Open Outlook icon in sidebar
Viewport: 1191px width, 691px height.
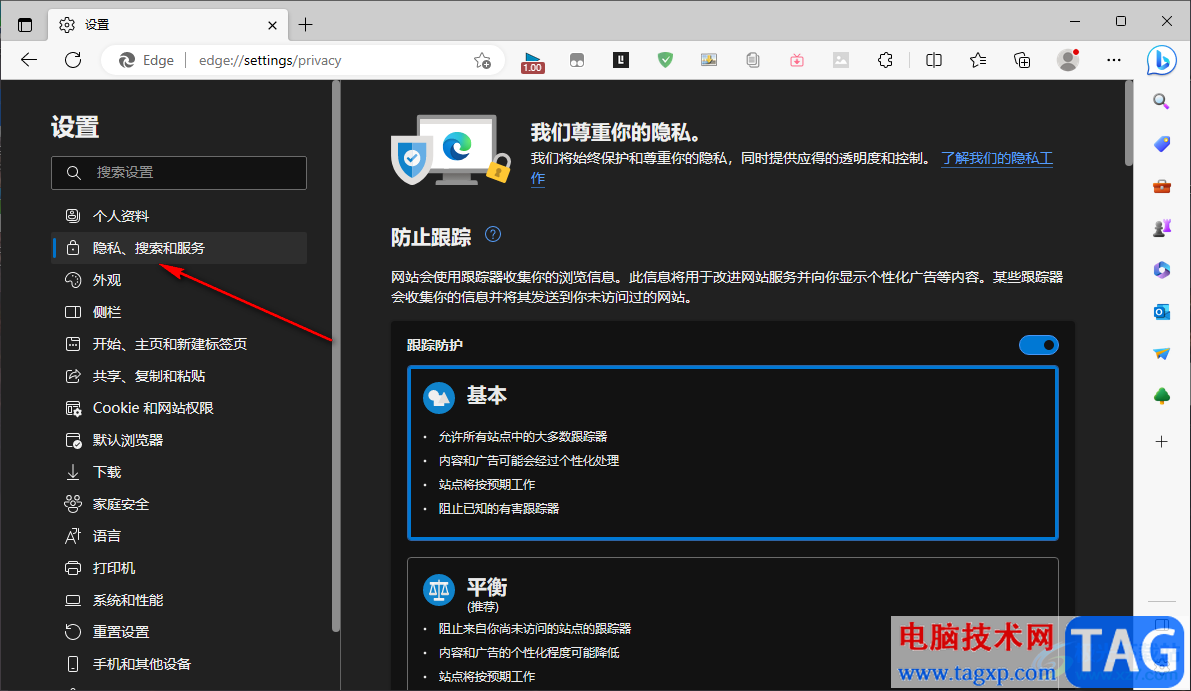[1161, 312]
